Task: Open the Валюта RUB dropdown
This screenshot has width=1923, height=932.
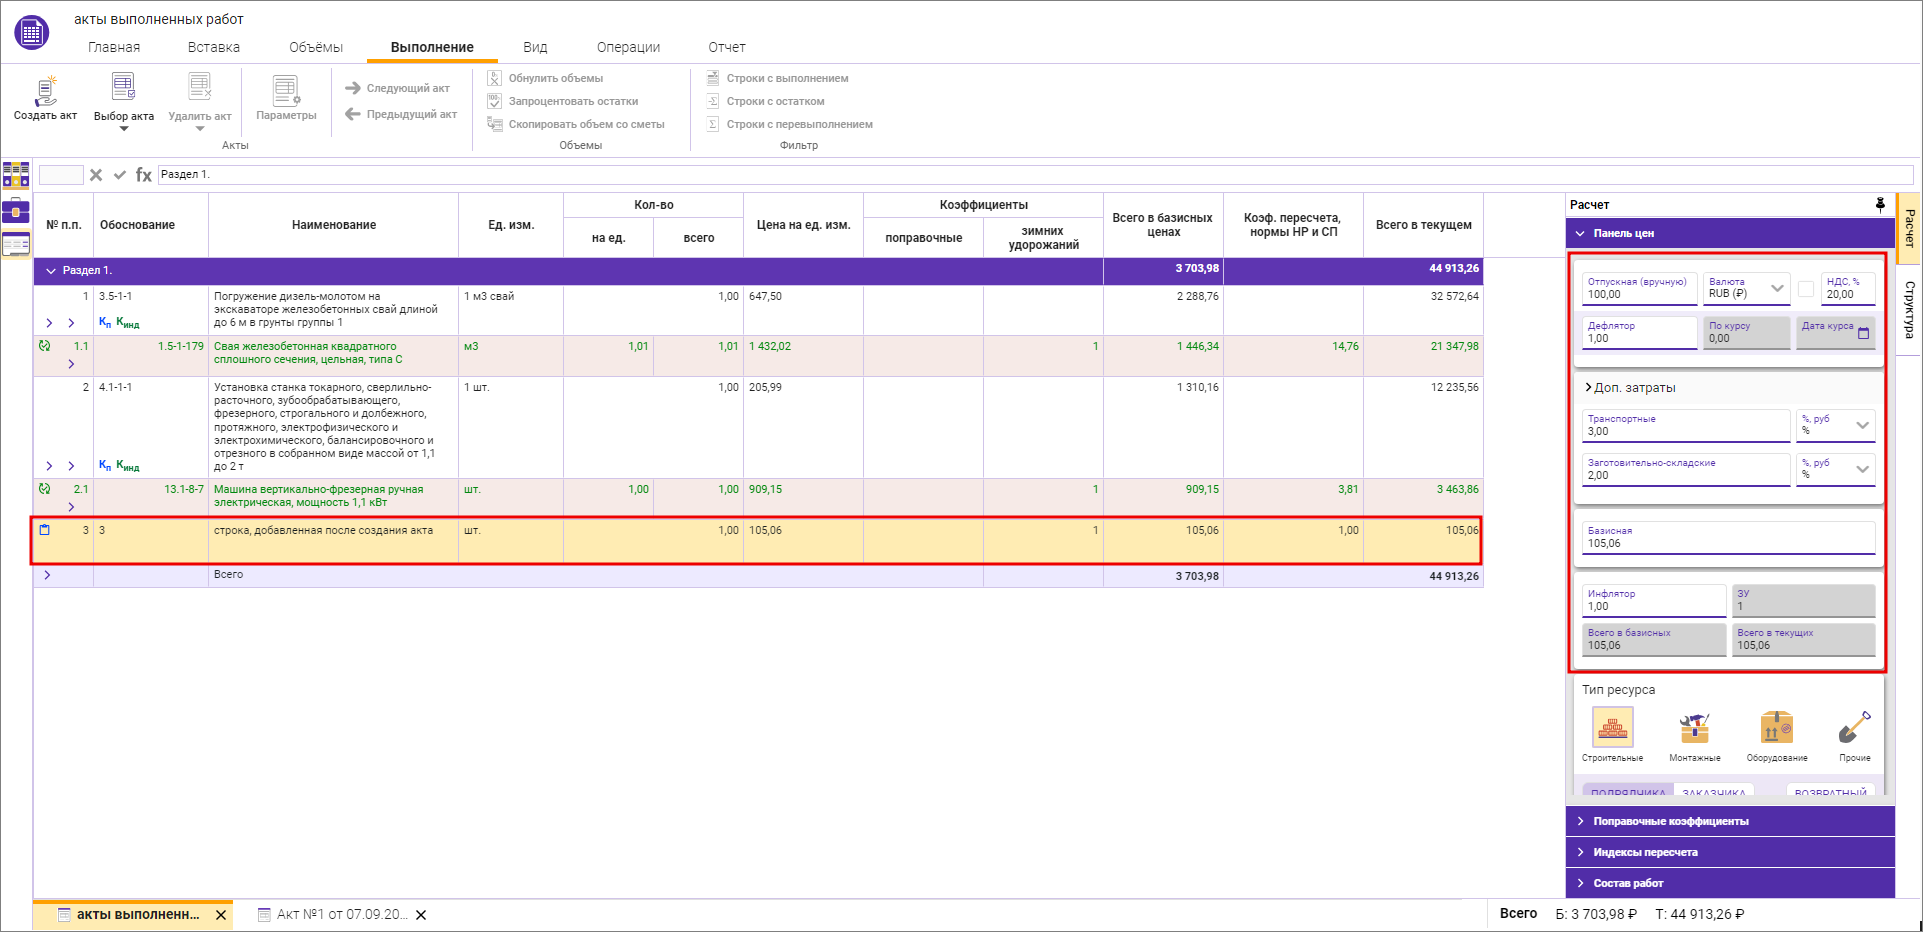Action: (1777, 289)
